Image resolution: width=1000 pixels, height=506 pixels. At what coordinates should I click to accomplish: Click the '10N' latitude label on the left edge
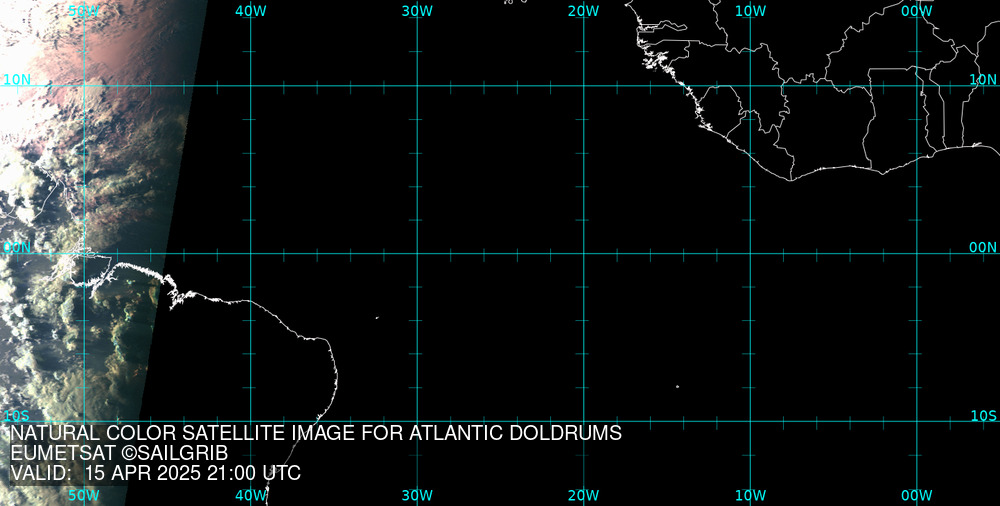pyautogui.click(x=17, y=80)
